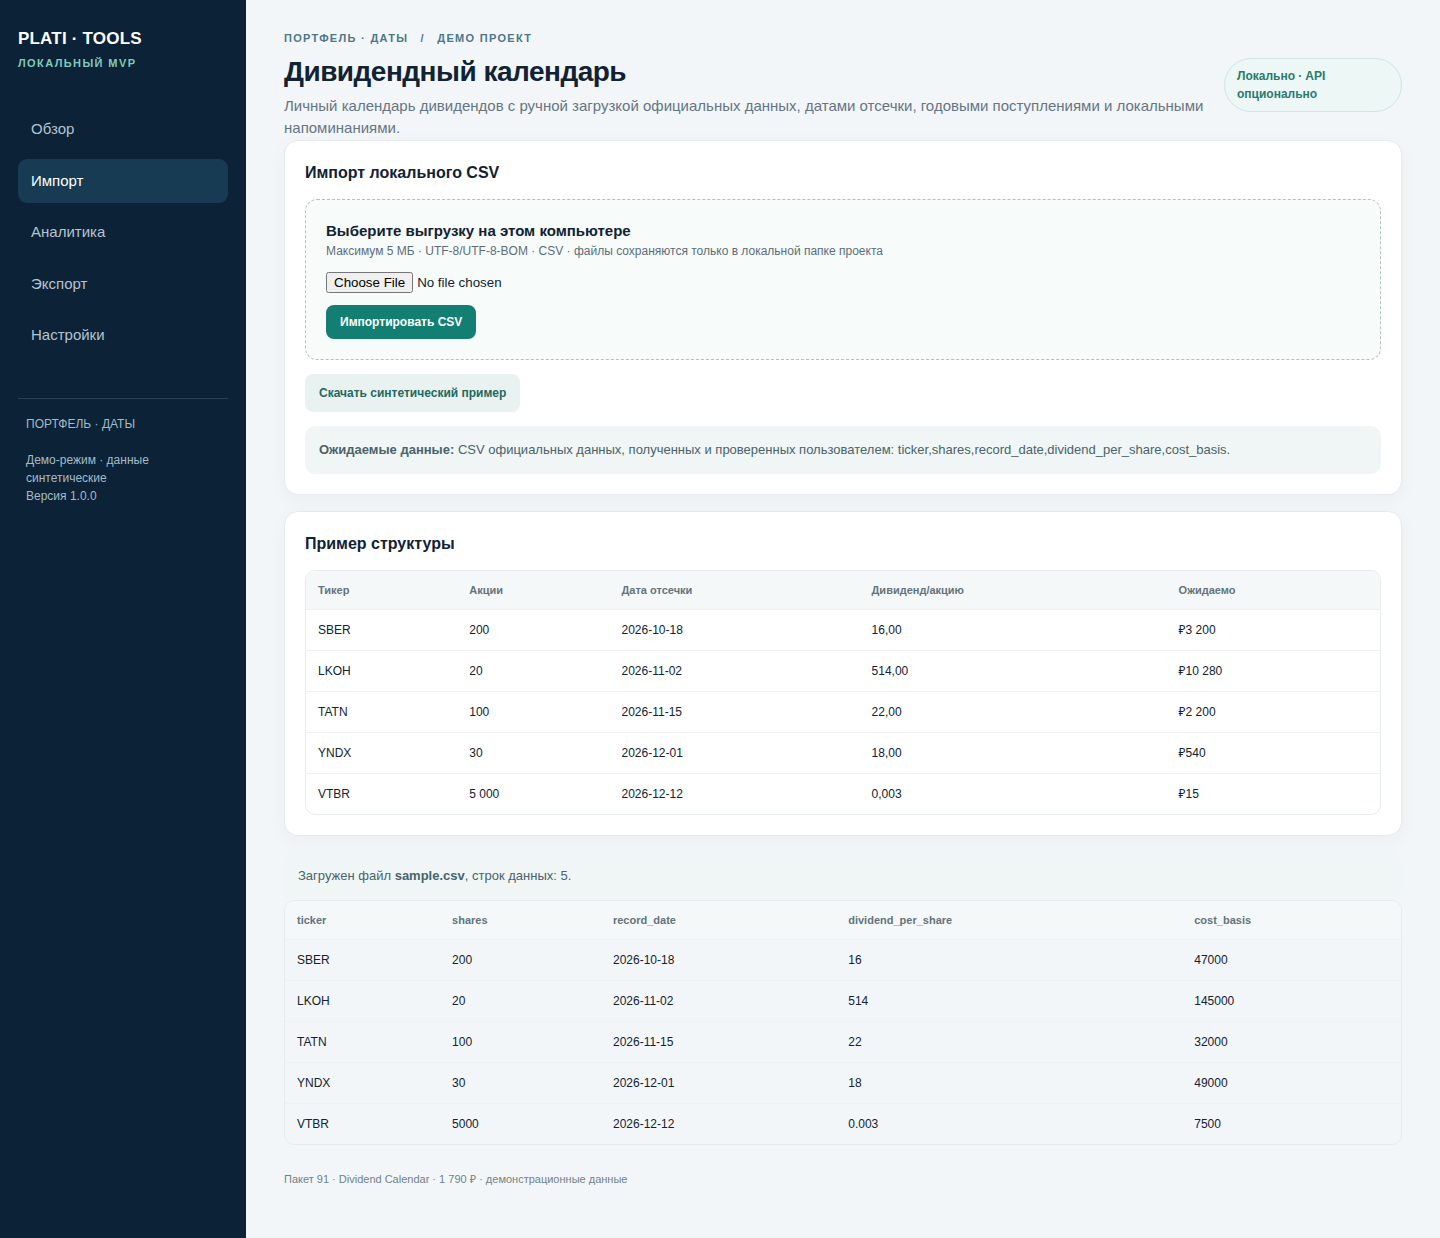The height and width of the screenshot is (1238, 1440).
Task: Download via Скачать синтетический пример
Action: point(412,393)
